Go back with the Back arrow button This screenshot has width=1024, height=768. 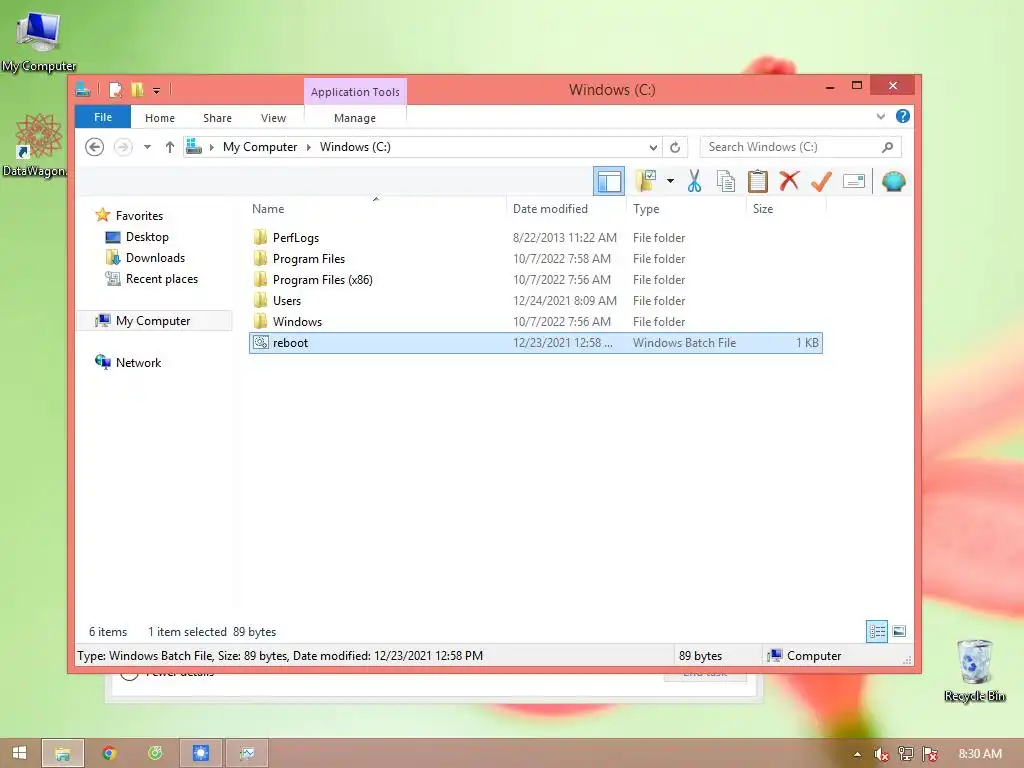point(95,147)
